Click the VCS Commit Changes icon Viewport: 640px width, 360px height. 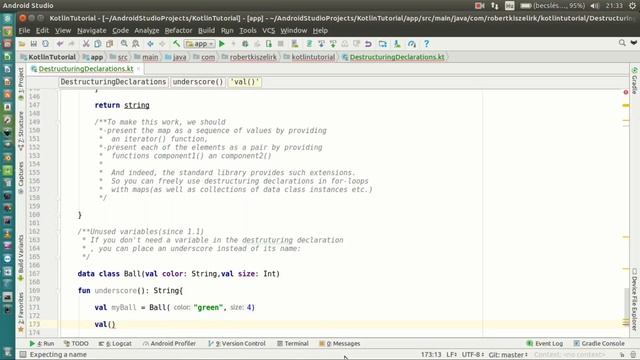(x=333, y=44)
